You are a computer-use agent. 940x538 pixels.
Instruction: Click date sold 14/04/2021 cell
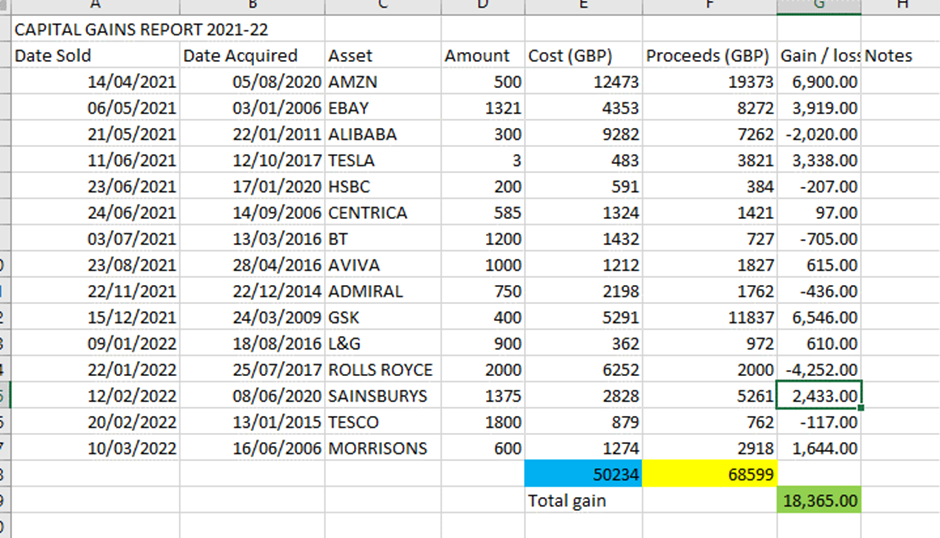(95, 82)
